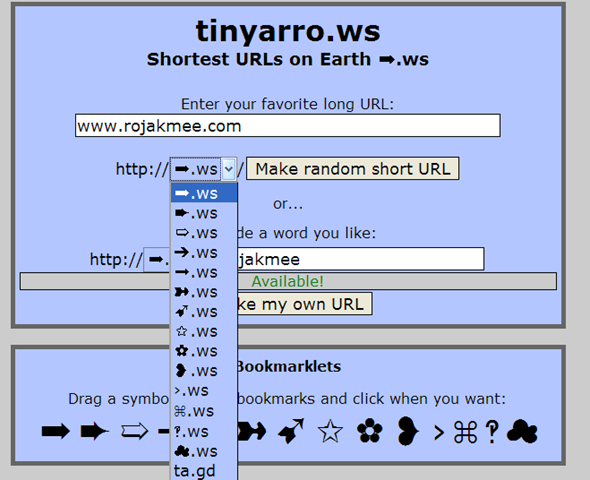Image resolution: width=590 pixels, height=480 pixels.
Task: Click the Shortest URLs on Earth subtitle
Action: (287, 59)
